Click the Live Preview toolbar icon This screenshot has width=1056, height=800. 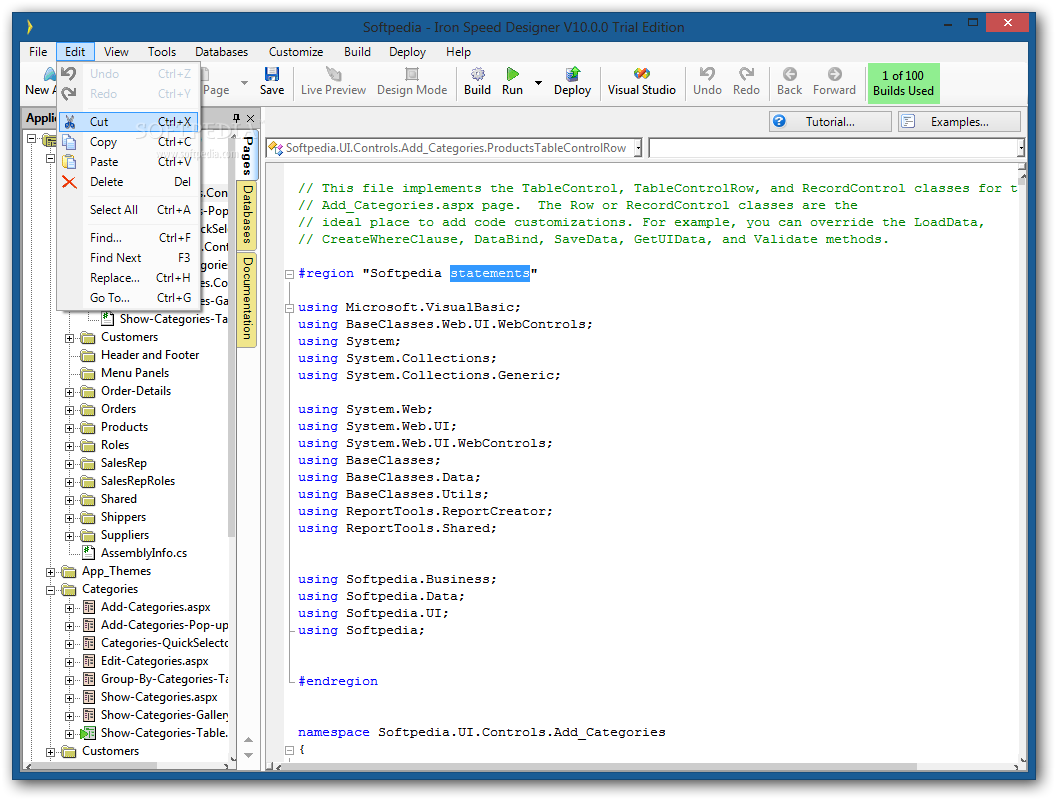(333, 74)
